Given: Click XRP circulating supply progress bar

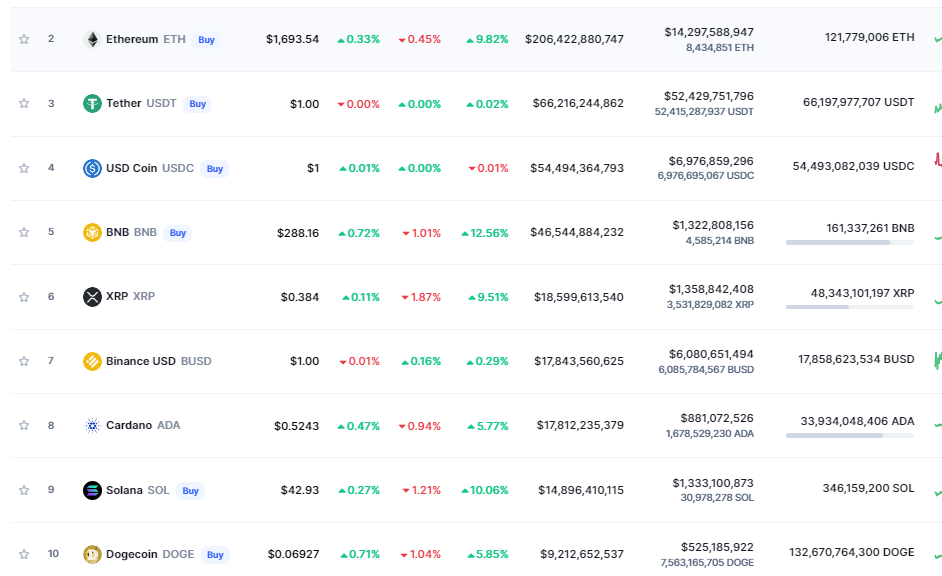Looking at the screenshot, I should click(850, 307).
